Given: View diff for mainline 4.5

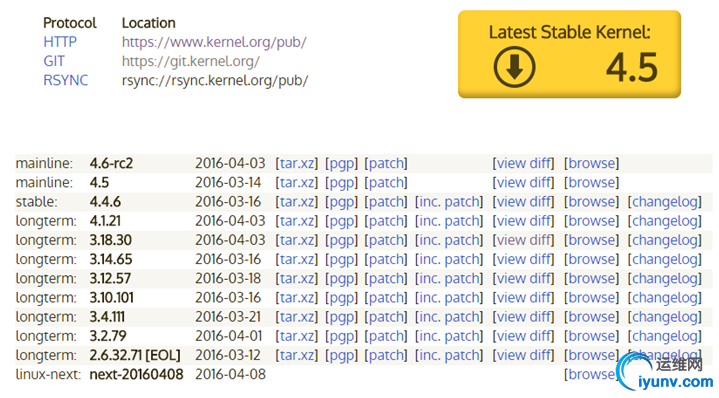Looking at the screenshot, I should pyautogui.click(x=523, y=182).
